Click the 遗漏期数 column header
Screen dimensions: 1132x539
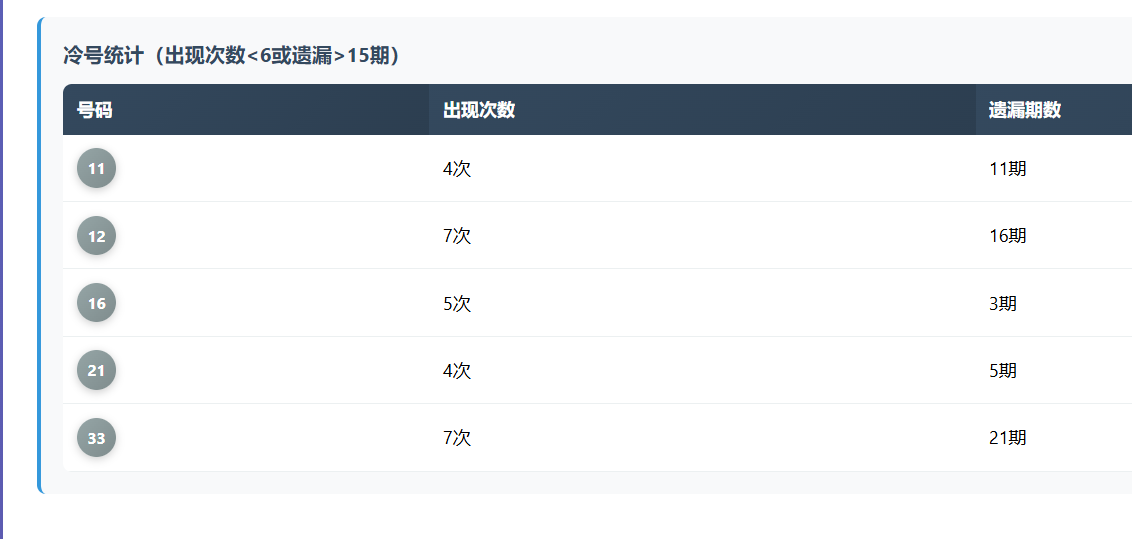click(1025, 110)
